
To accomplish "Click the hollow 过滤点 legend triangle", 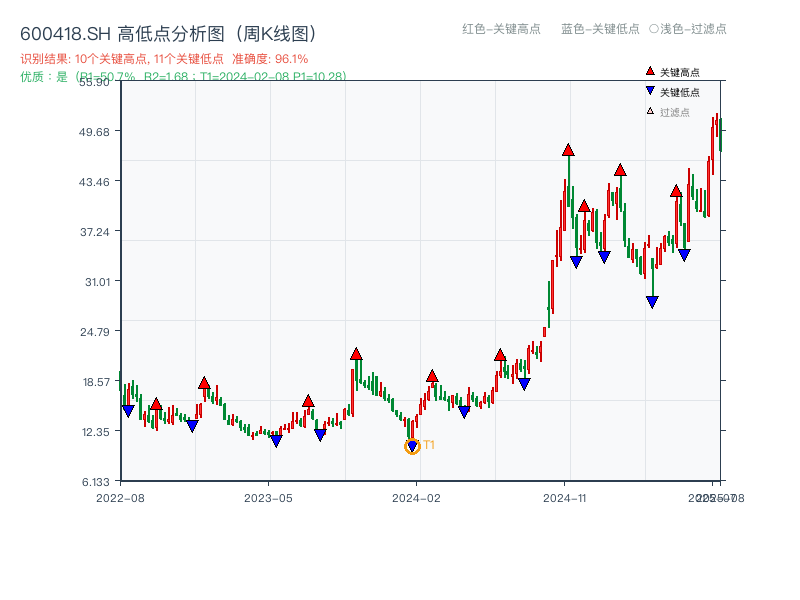I will pos(650,111).
